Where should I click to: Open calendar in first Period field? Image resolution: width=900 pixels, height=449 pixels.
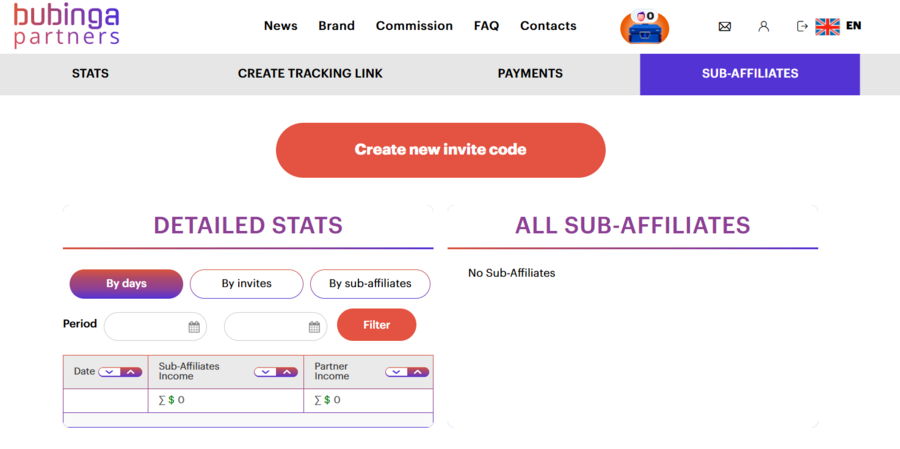click(x=194, y=327)
